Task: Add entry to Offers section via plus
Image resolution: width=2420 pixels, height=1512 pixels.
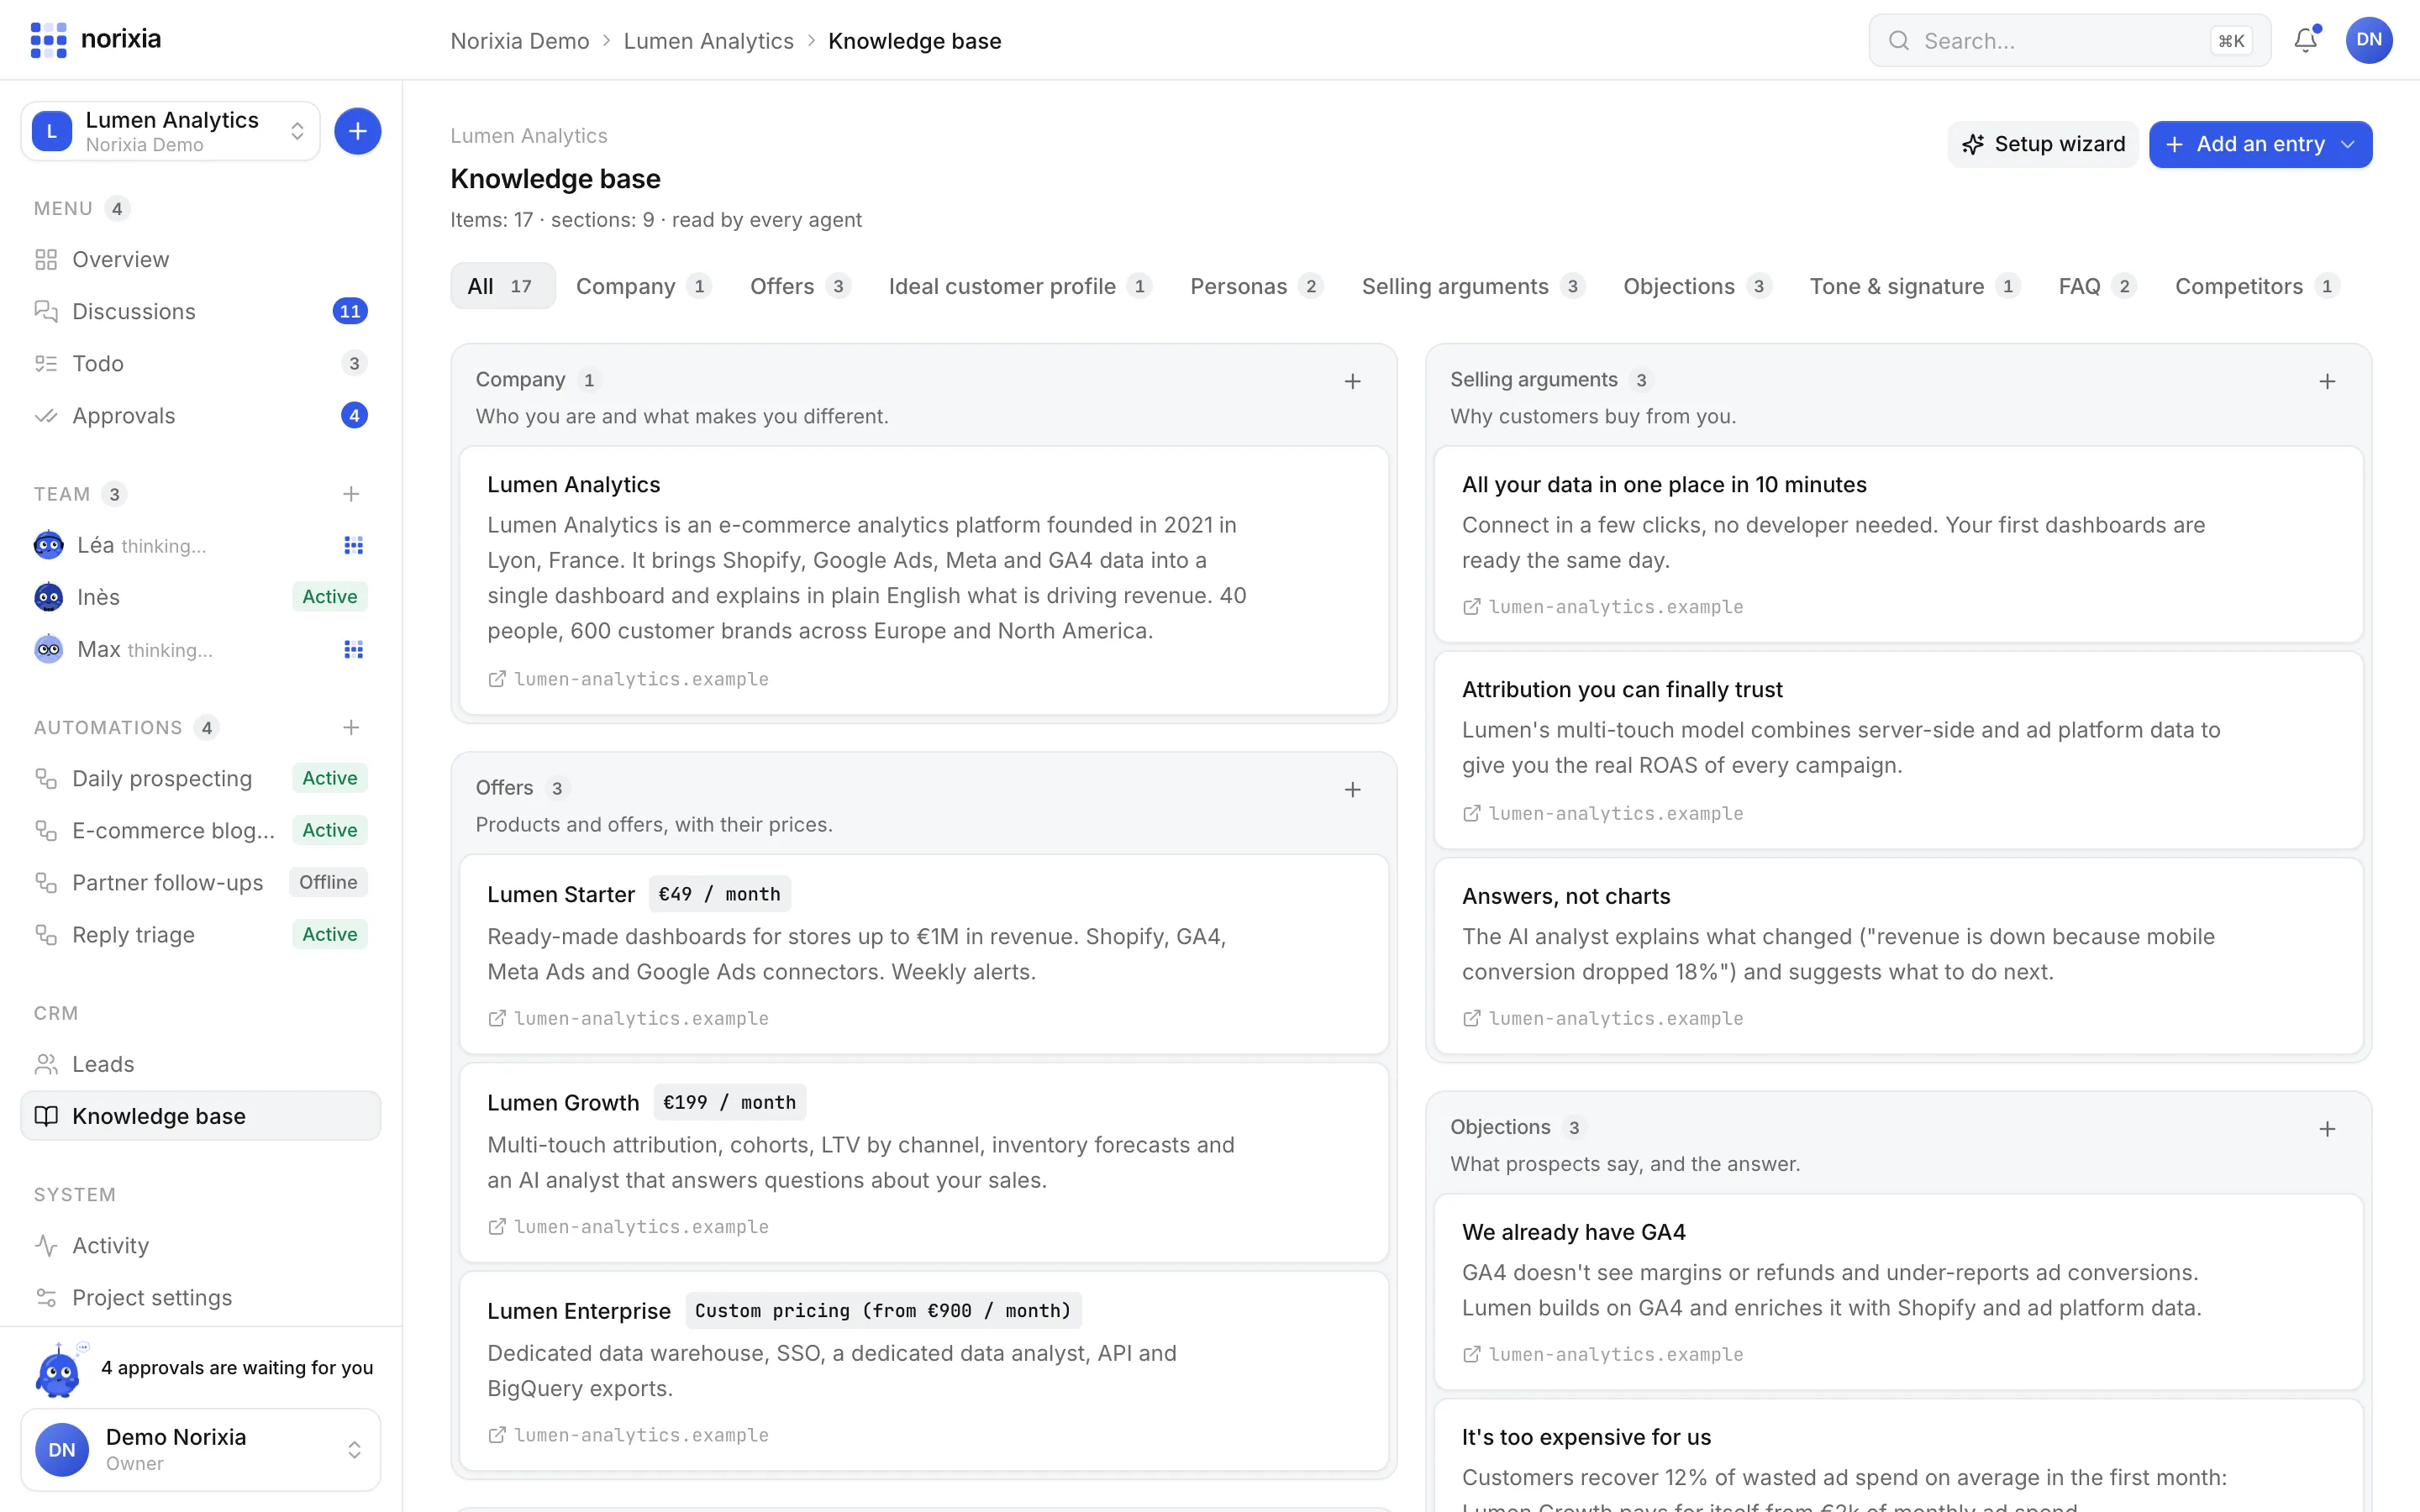Action: click(1352, 789)
